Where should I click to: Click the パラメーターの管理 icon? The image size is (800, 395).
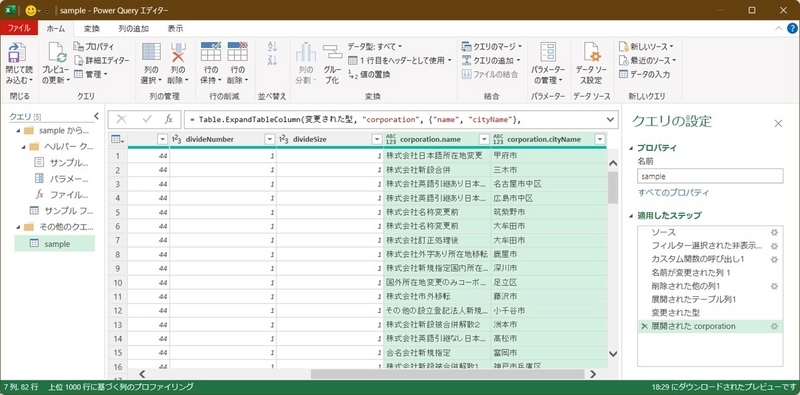pos(548,52)
